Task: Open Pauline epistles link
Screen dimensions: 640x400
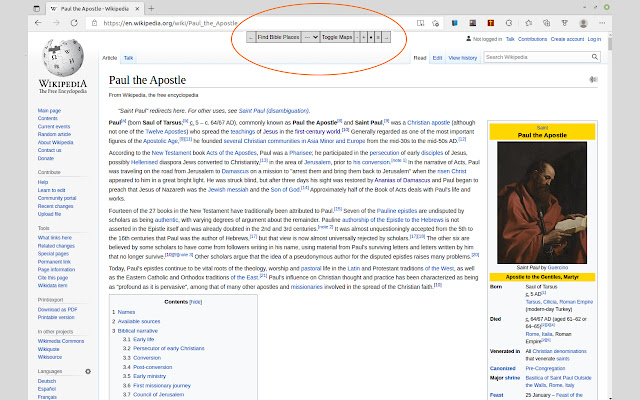Action: 397,211
